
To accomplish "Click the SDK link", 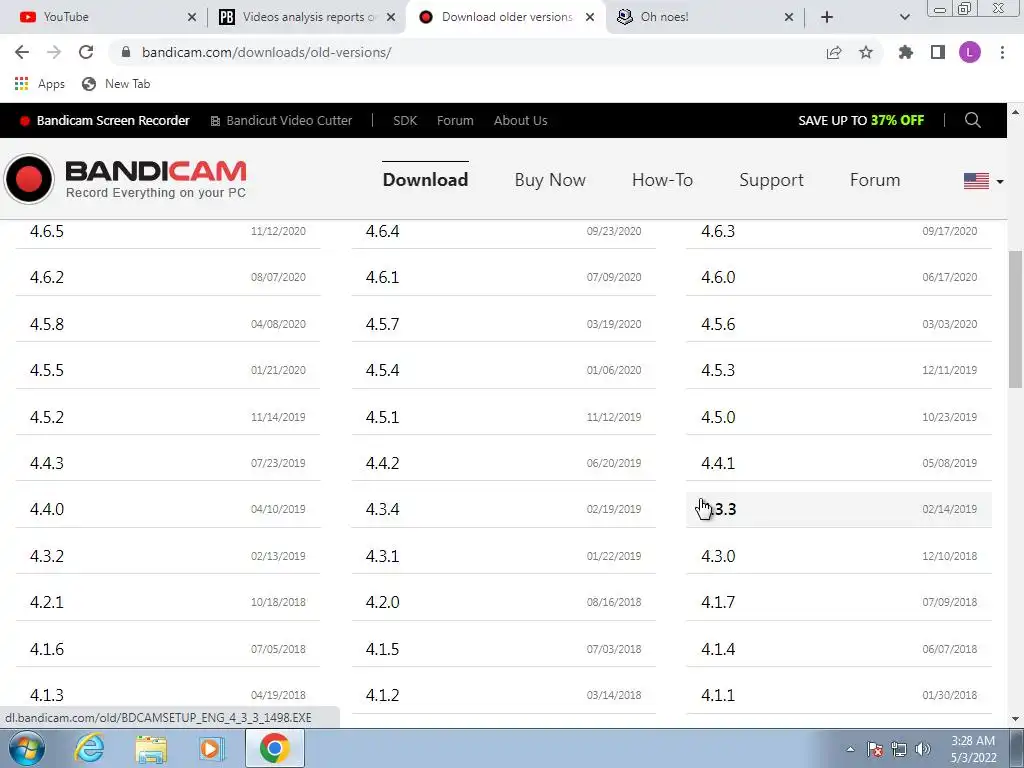I will pos(405,120).
